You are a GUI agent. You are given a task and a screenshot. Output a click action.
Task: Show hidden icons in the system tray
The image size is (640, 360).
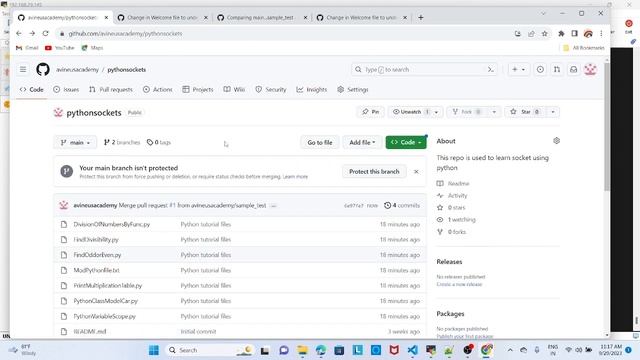tap(510, 350)
